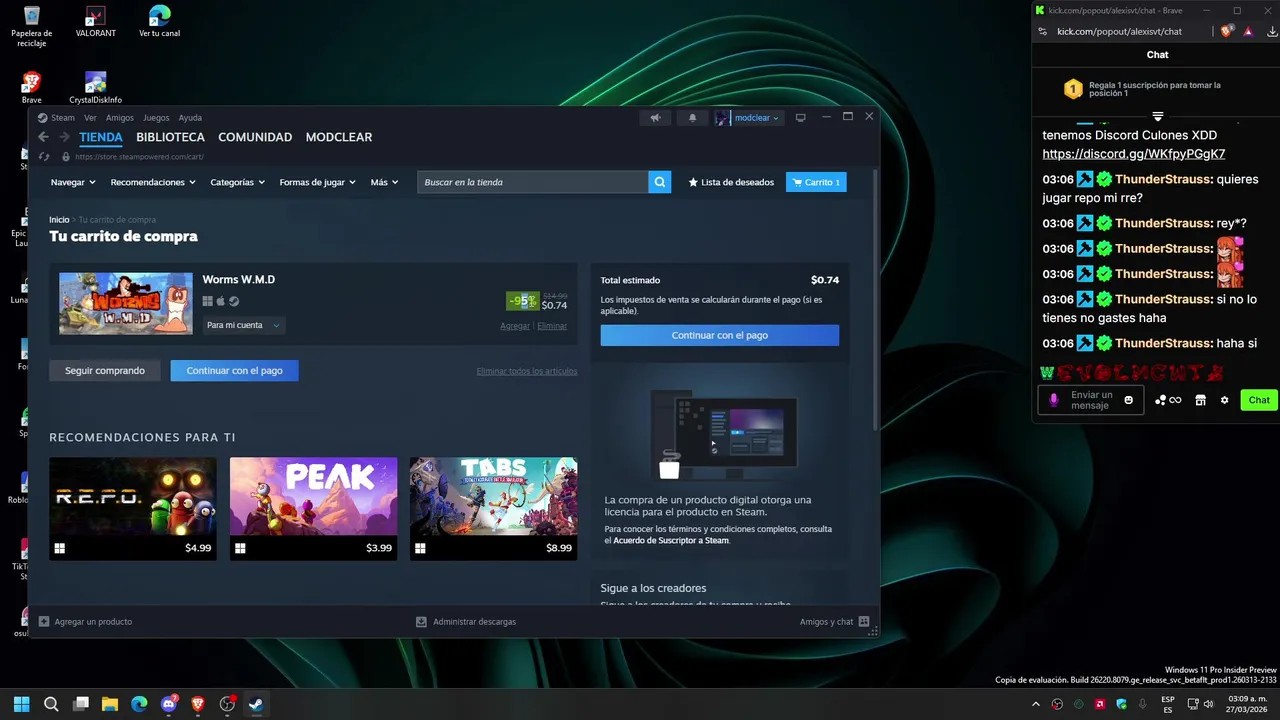1280x720 pixels.
Task: Open Task View in taskbar
Action: click(81, 704)
